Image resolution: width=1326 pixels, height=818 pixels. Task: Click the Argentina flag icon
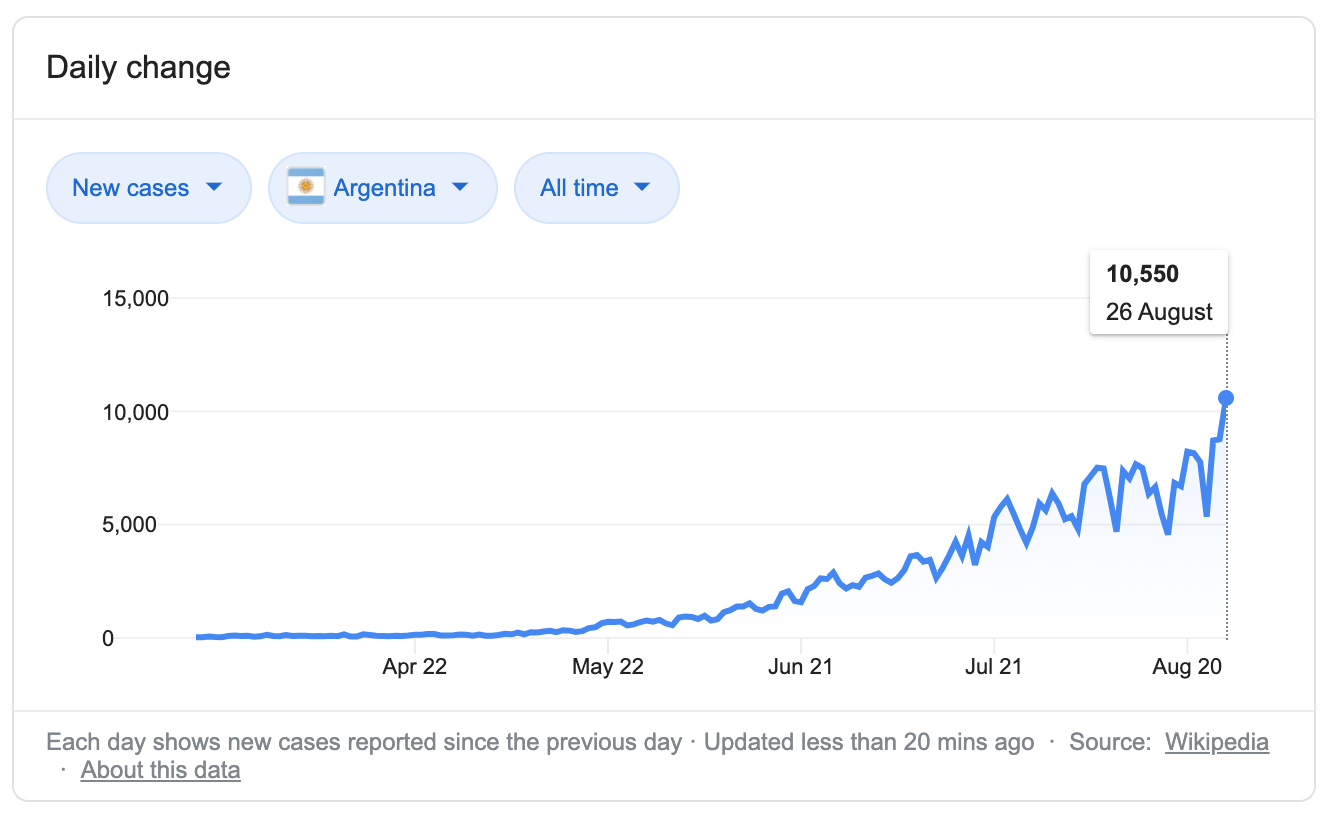(x=306, y=188)
